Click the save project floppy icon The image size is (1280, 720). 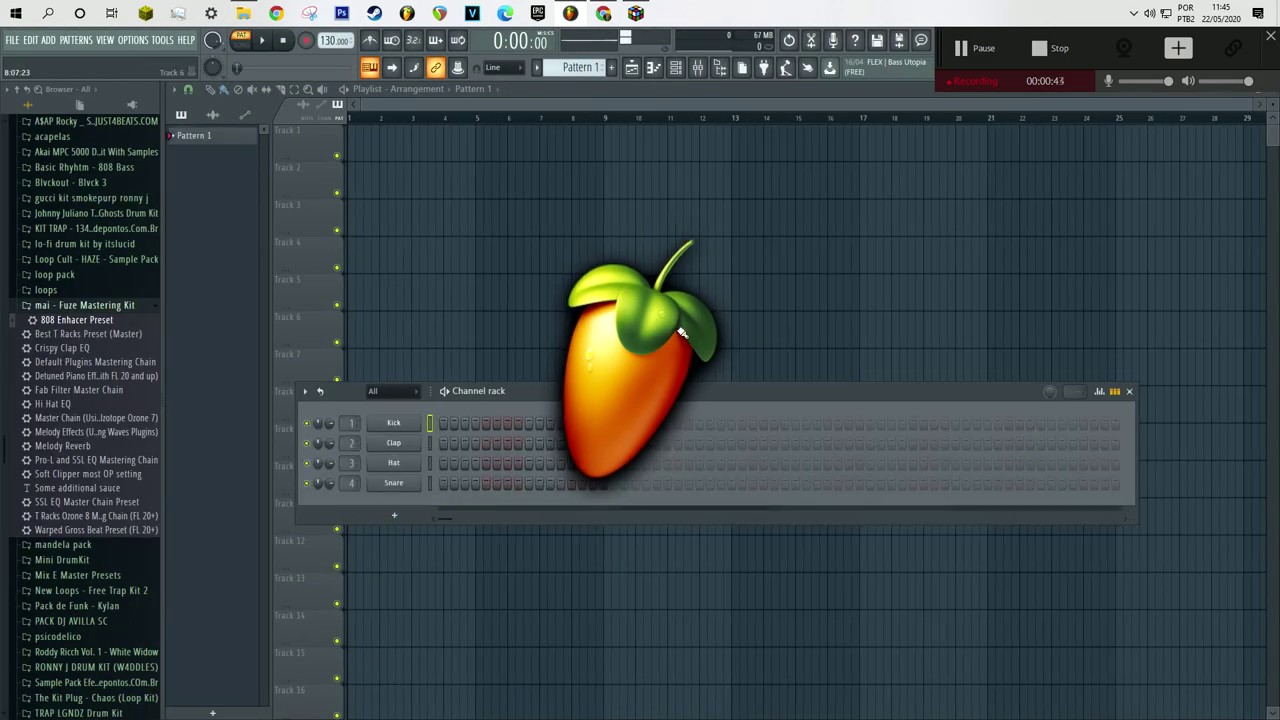(877, 40)
